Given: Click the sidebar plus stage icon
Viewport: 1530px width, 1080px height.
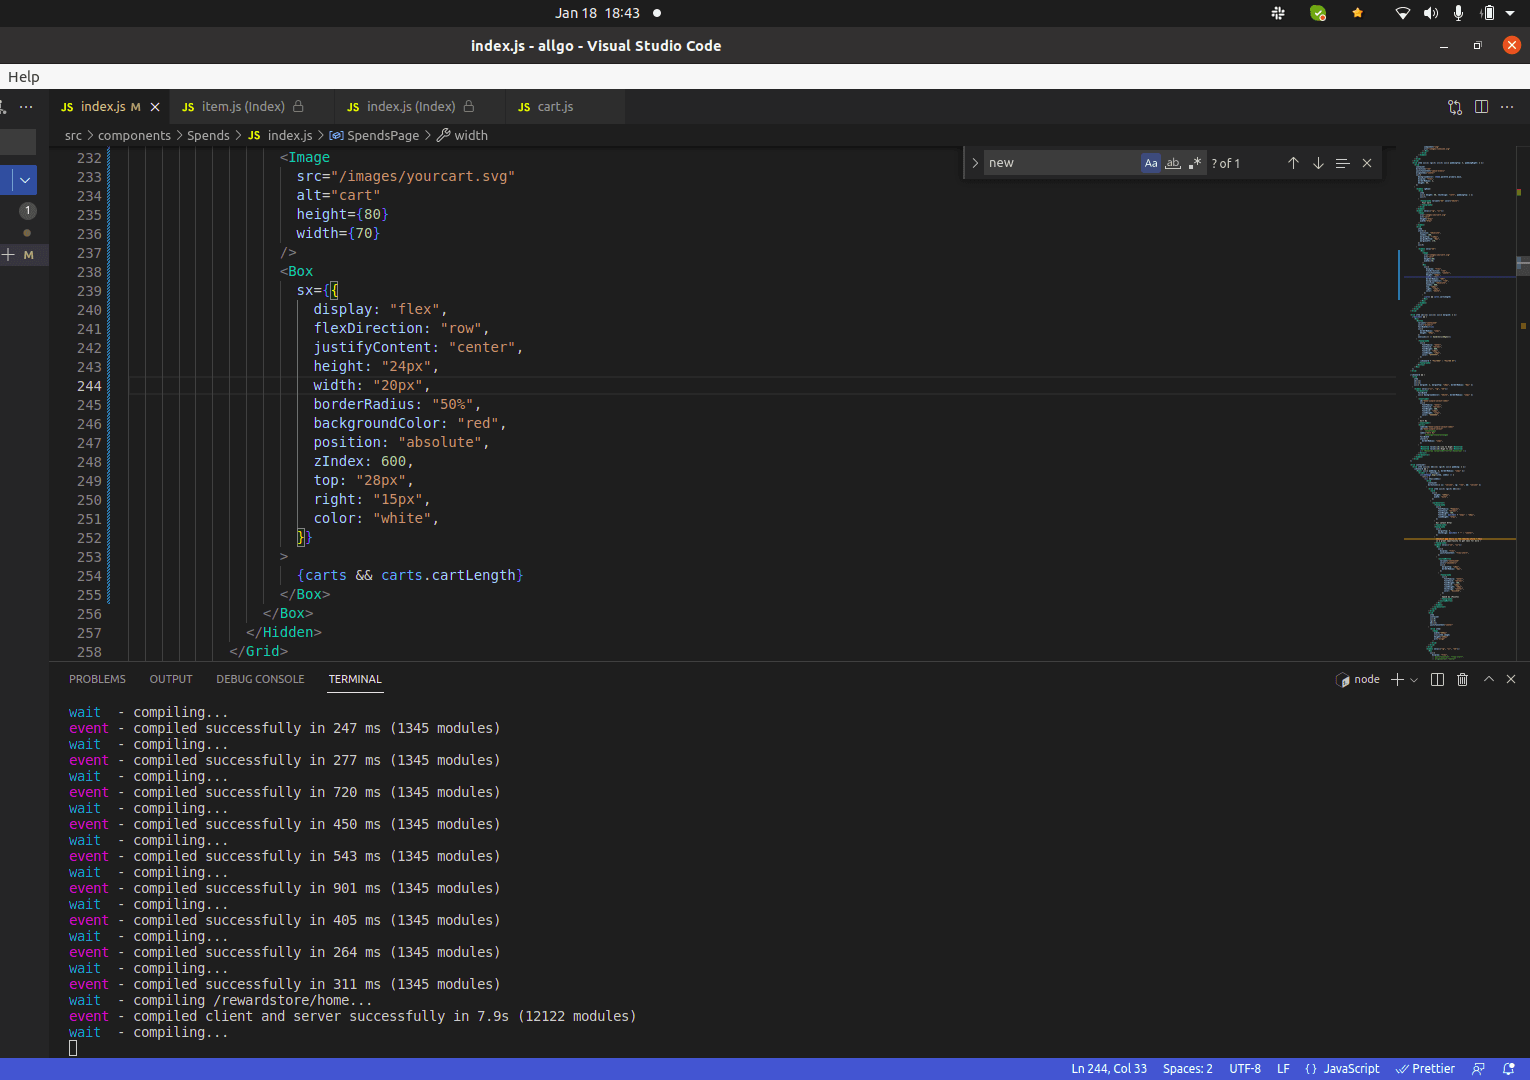Looking at the screenshot, I should (8, 255).
